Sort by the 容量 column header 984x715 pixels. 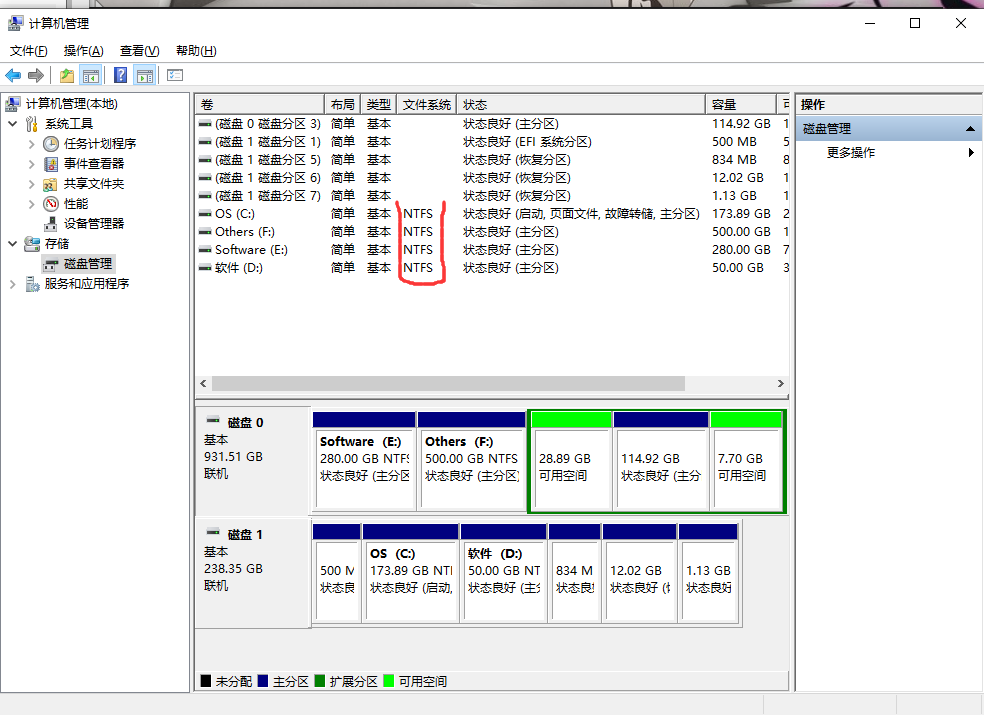[x=741, y=104]
